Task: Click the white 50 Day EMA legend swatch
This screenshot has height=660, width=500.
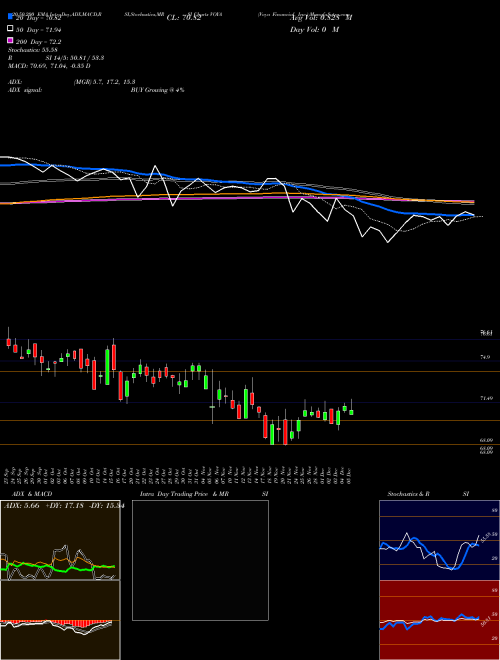Action: tap(10, 28)
